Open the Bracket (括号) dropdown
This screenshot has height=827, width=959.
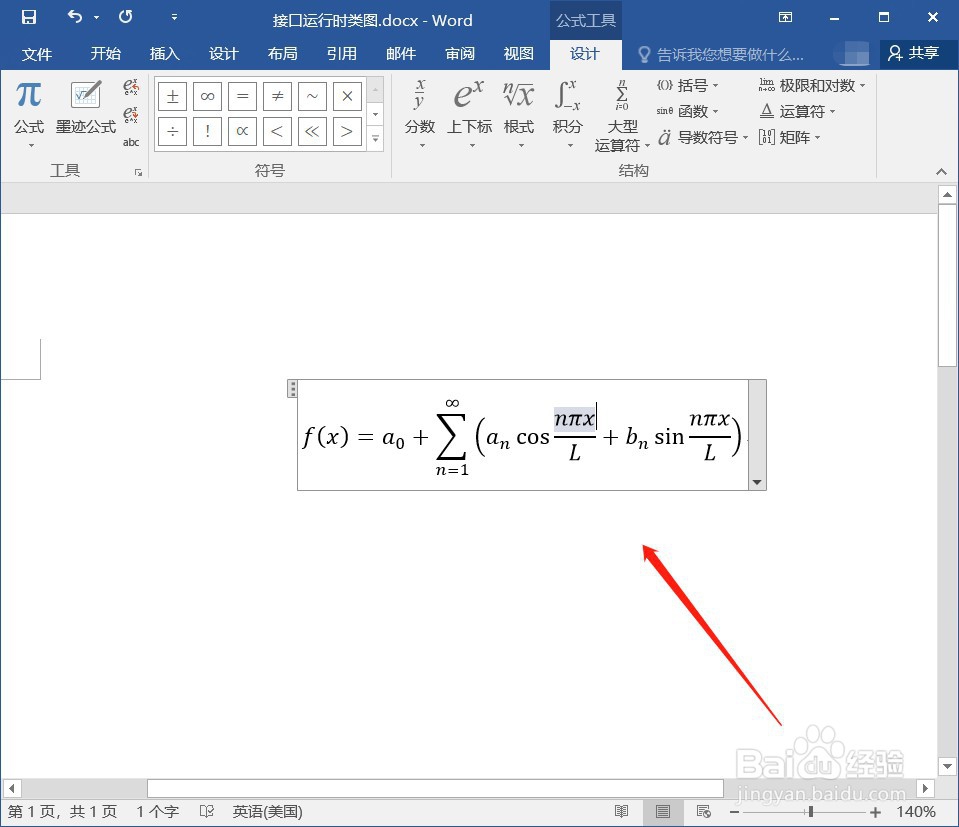point(690,85)
